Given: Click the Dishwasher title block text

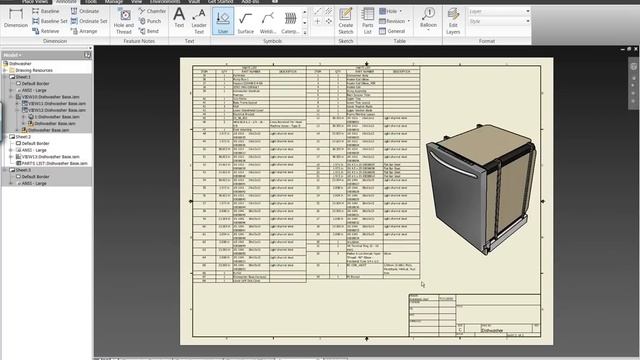Looking at the screenshot, I should [x=492, y=330].
